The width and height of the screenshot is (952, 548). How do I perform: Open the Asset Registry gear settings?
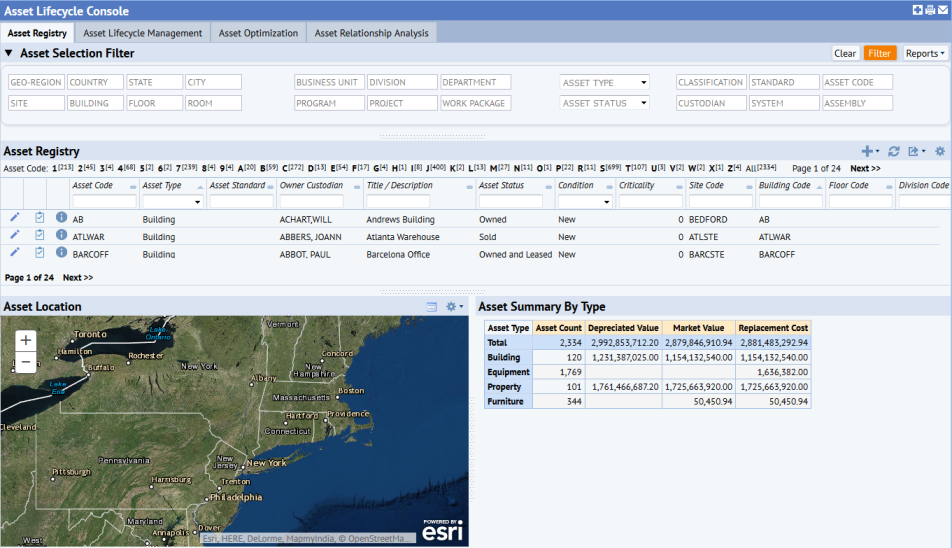coord(939,151)
